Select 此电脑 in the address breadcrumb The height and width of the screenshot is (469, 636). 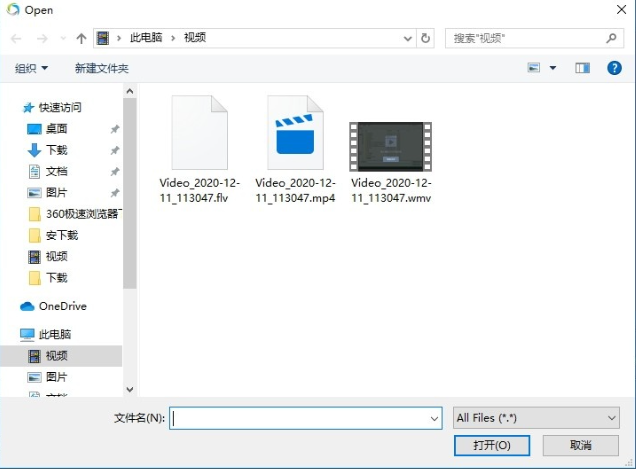pos(146,38)
